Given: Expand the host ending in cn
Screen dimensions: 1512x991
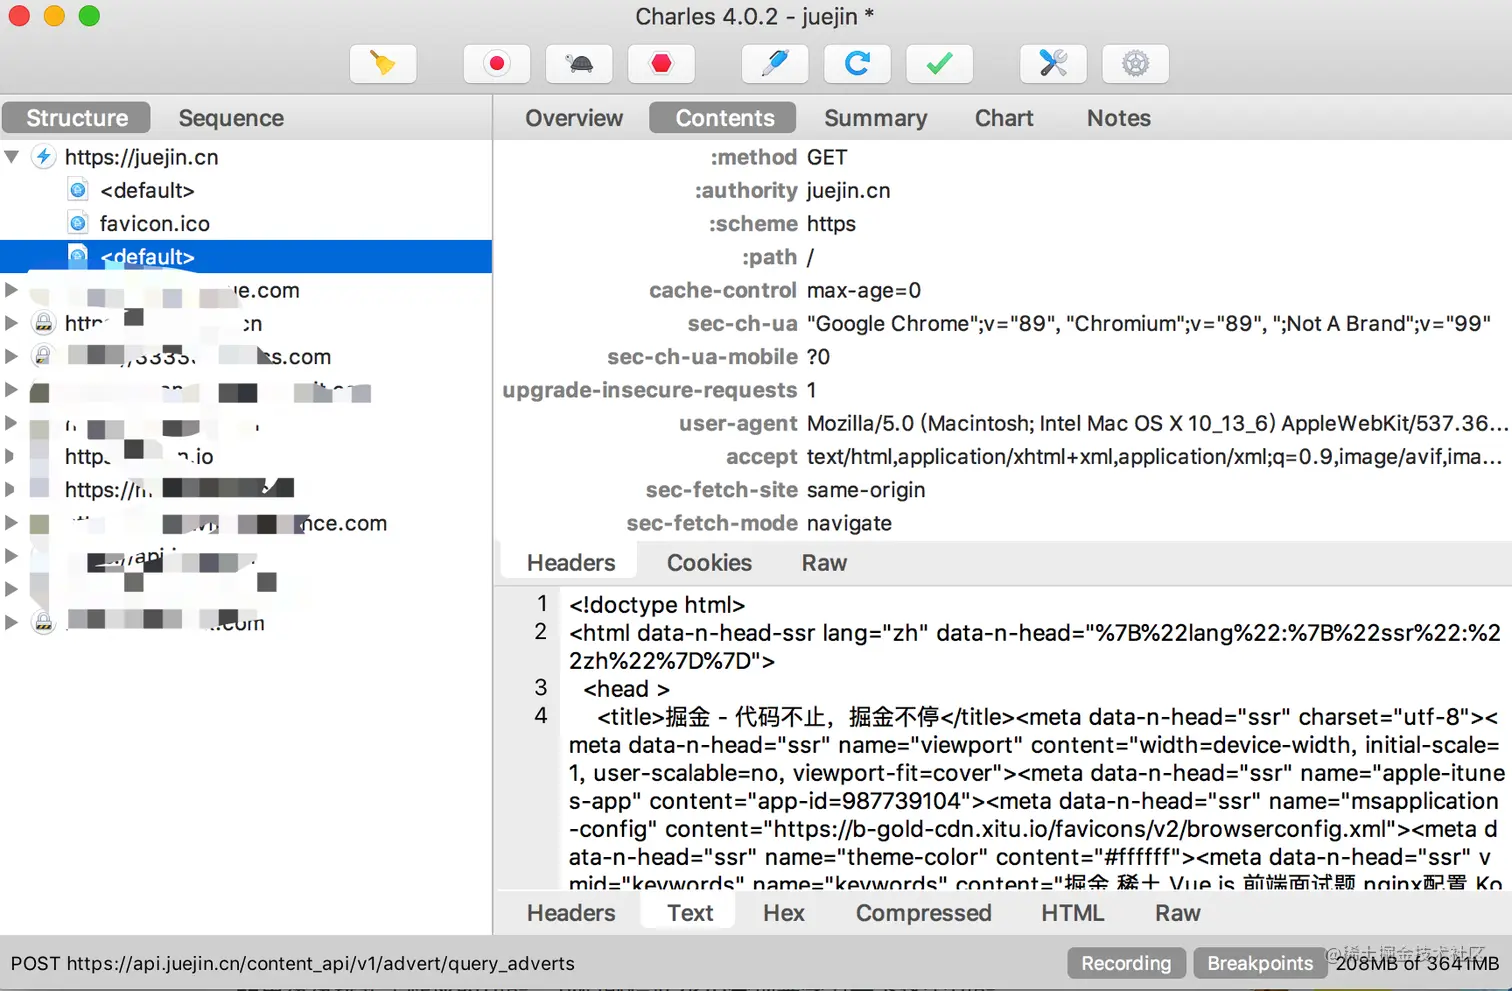Looking at the screenshot, I should 12,323.
